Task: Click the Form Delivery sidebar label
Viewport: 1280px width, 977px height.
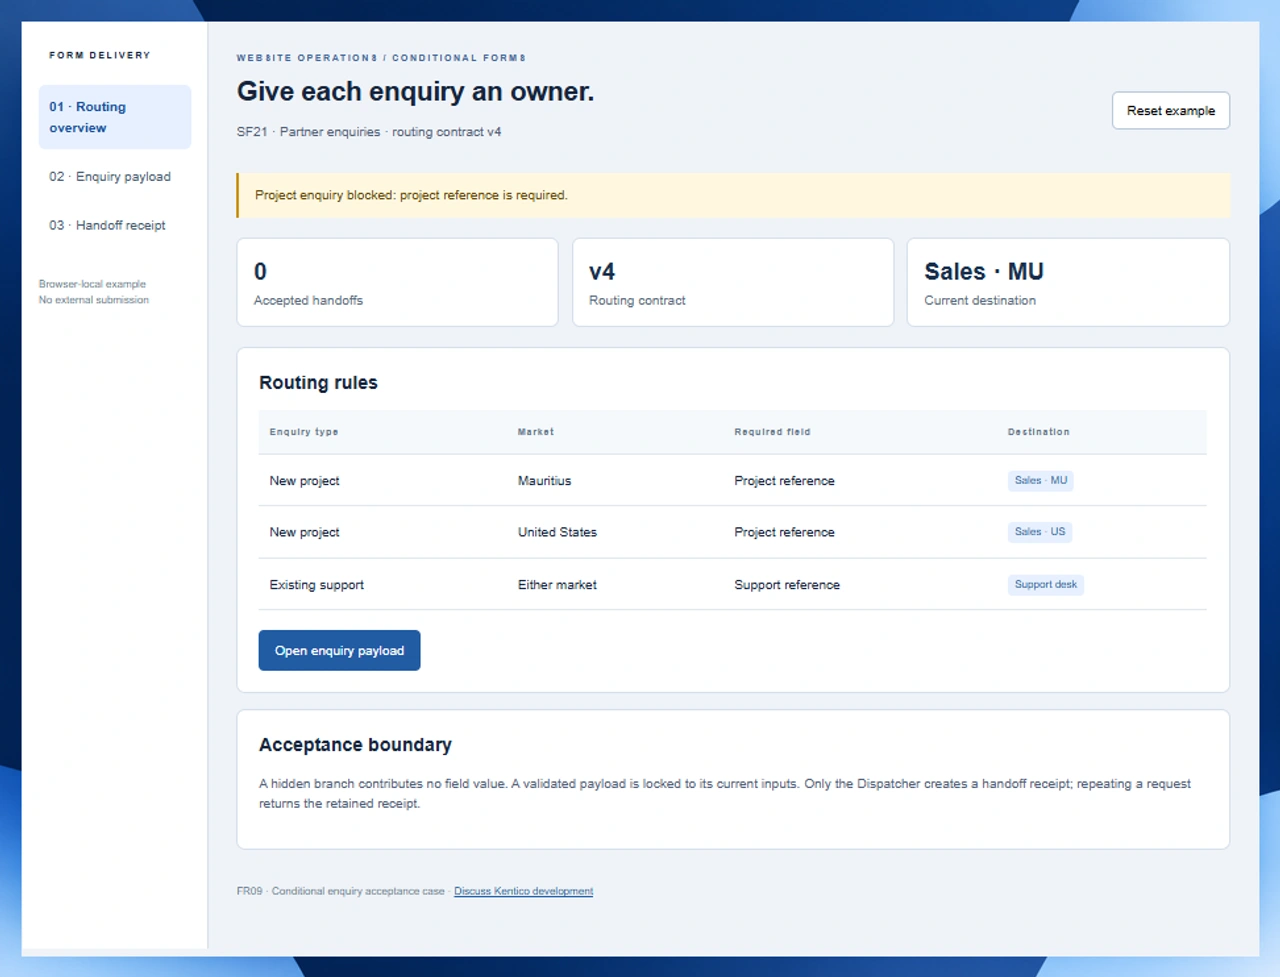Action: pos(100,55)
